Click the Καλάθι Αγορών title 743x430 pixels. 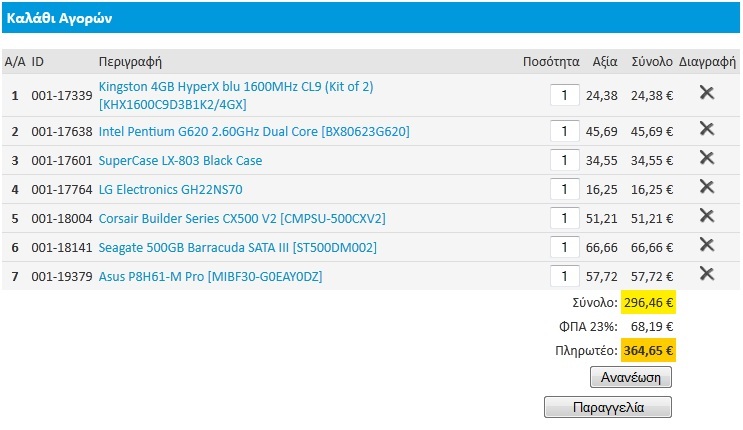(x=59, y=18)
